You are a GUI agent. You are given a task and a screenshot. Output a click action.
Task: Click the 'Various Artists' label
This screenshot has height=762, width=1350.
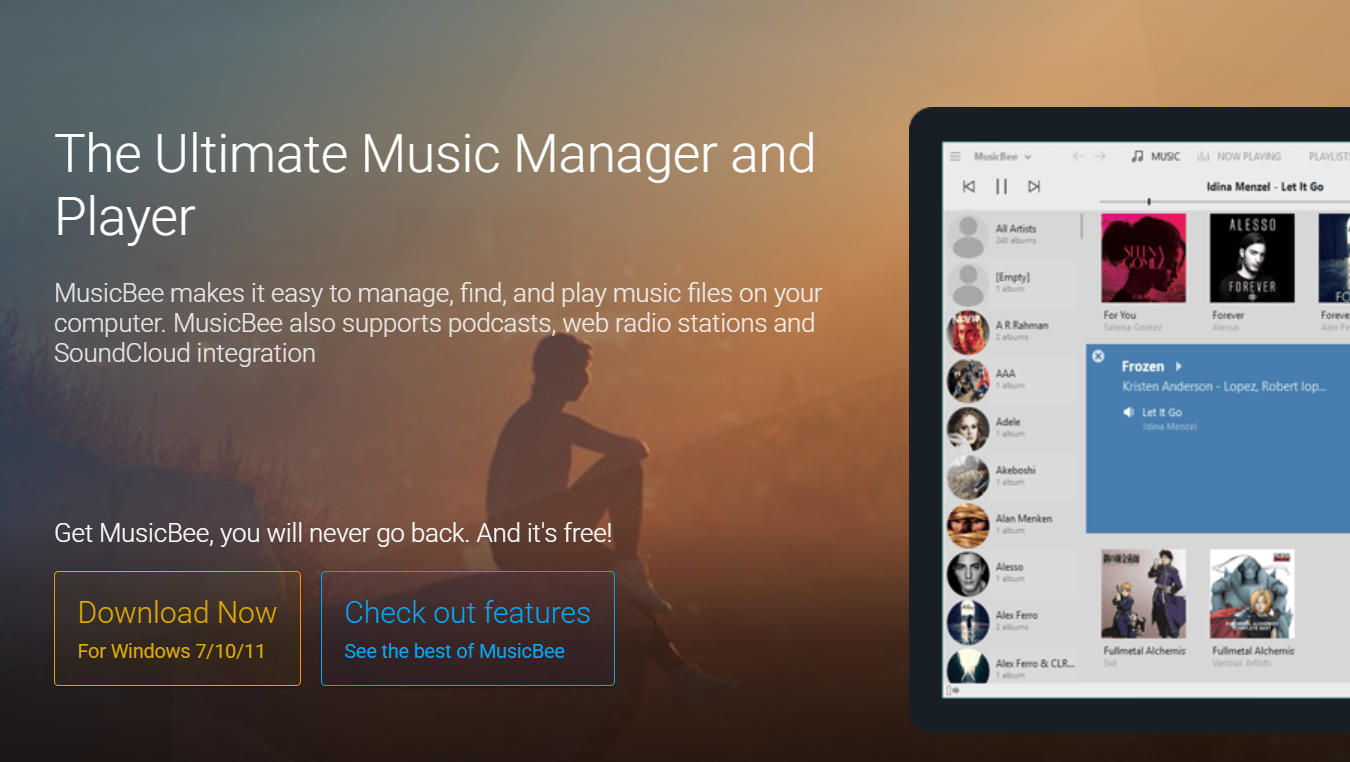click(x=1241, y=663)
